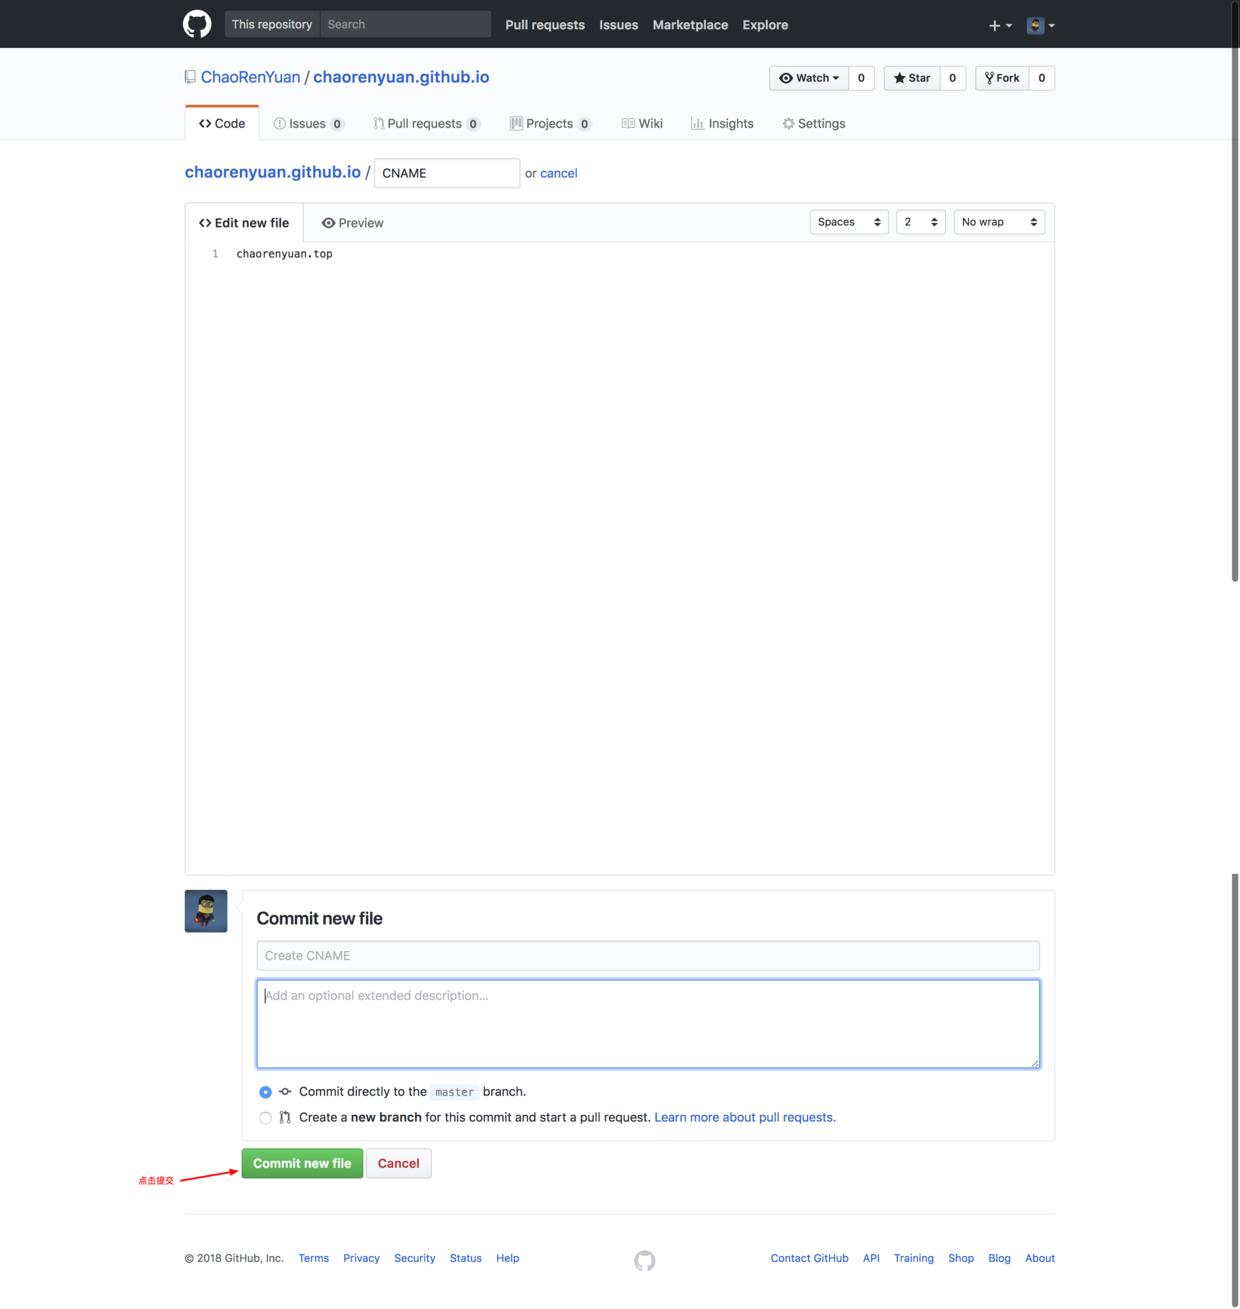Switch to the Issues tab

(x=309, y=123)
